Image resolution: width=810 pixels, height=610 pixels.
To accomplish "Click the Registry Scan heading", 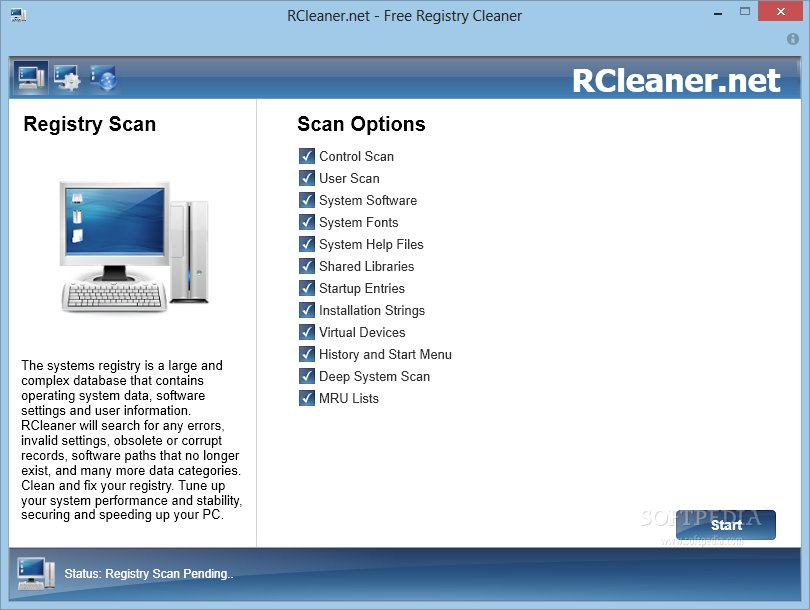I will tap(89, 124).
